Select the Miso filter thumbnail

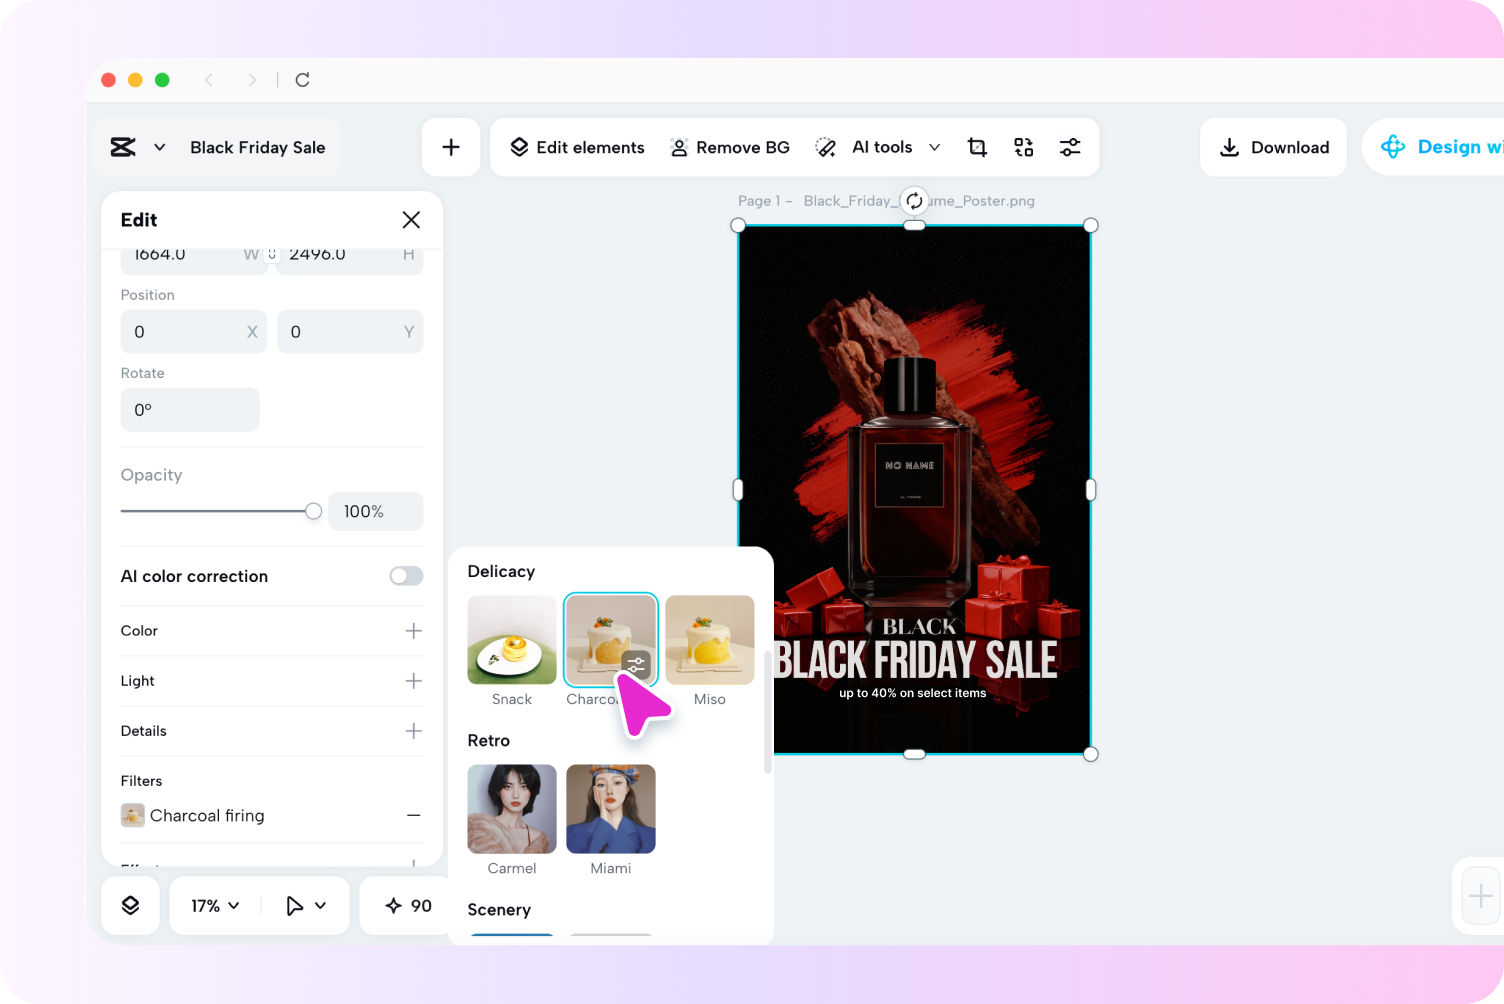click(x=710, y=640)
